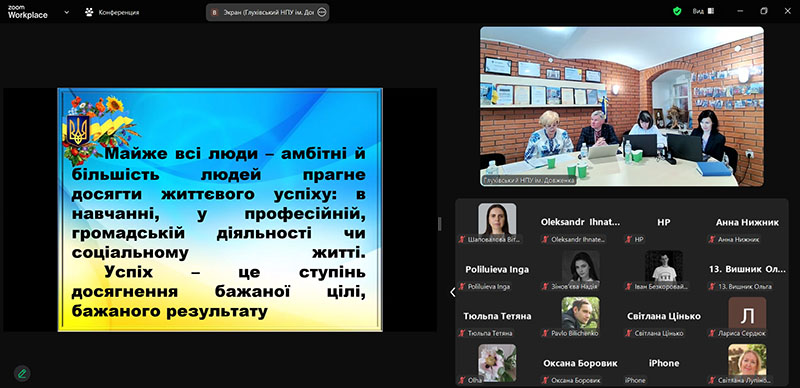The height and width of the screenshot is (388, 800).
Task: Click Pavlo Bilichenko video thumbnail
Action: coord(580,312)
